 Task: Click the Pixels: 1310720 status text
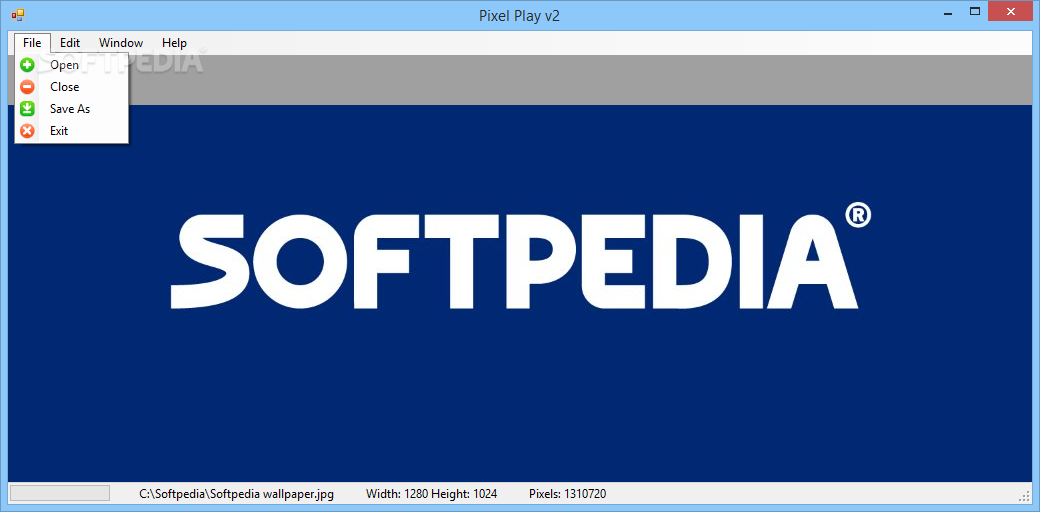[x=567, y=494]
